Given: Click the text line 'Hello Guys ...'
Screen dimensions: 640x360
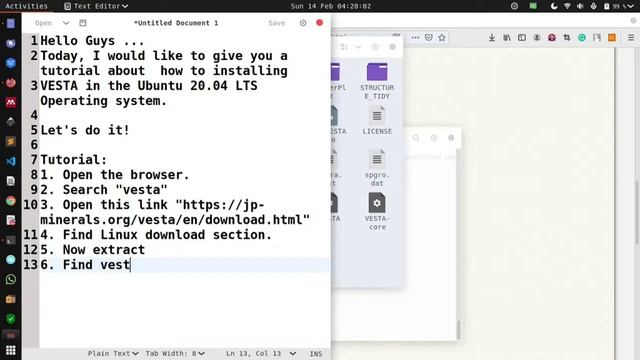Looking at the screenshot, I should (x=92, y=41).
